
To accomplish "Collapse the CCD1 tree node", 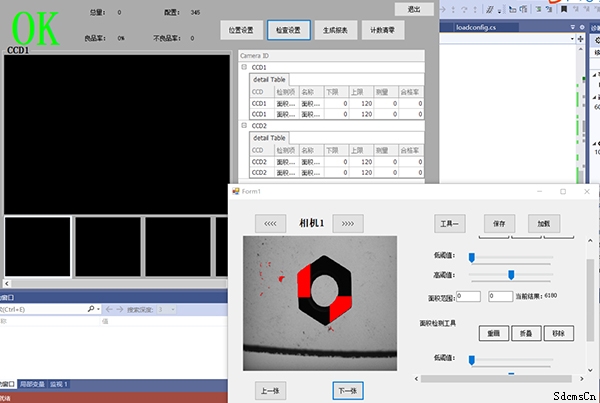I will 244,67.
